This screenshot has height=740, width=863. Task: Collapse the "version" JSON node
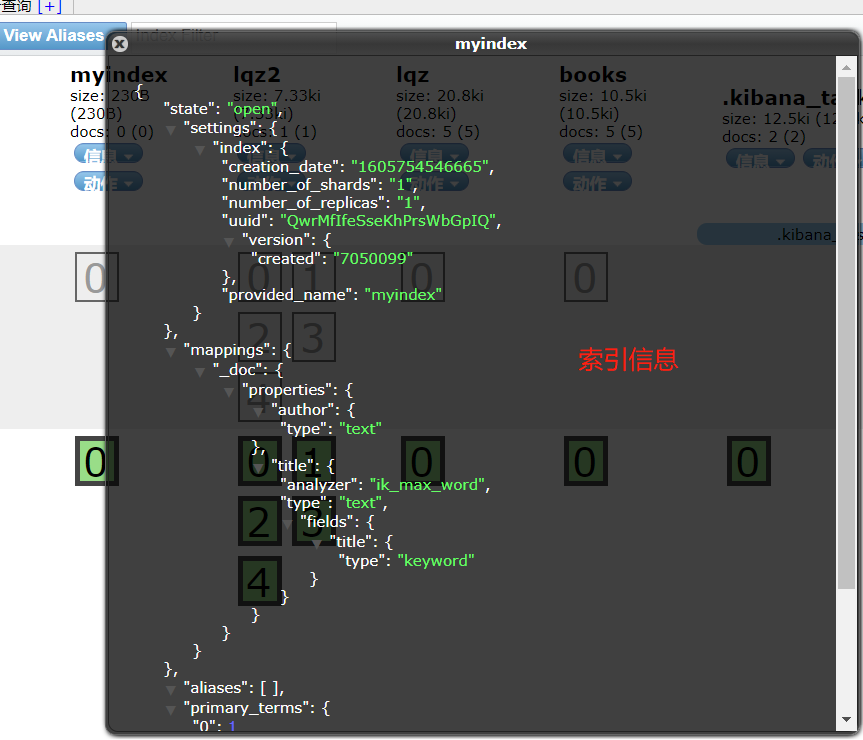pos(230,242)
